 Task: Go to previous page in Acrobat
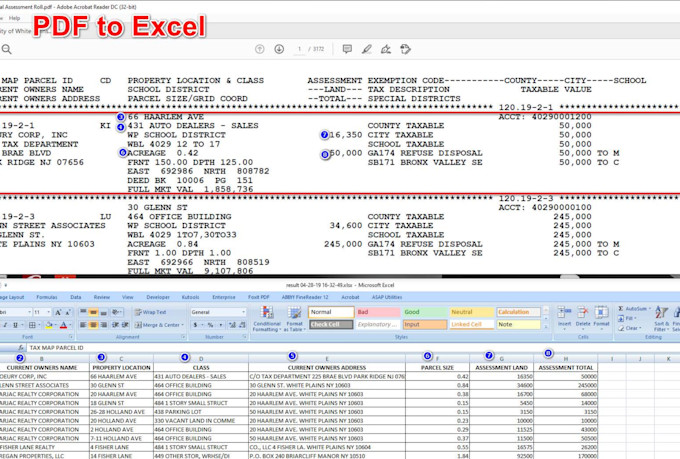pyautogui.click(x=259, y=49)
